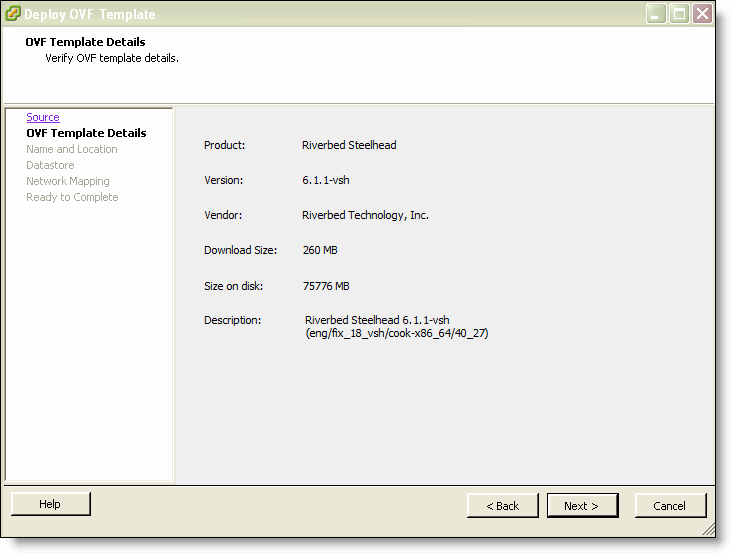This screenshot has width=732, height=554.
Task: Click the < Back button
Action: (503, 506)
